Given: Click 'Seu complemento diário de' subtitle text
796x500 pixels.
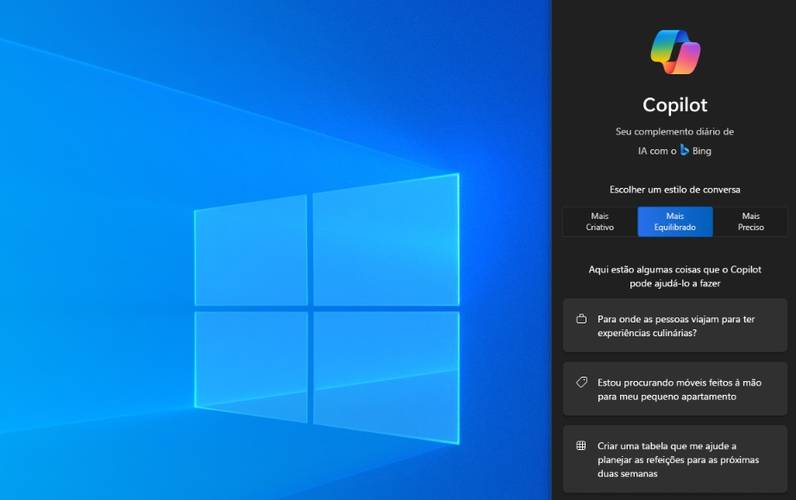Looking at the screenshot, I should [675, 131].
